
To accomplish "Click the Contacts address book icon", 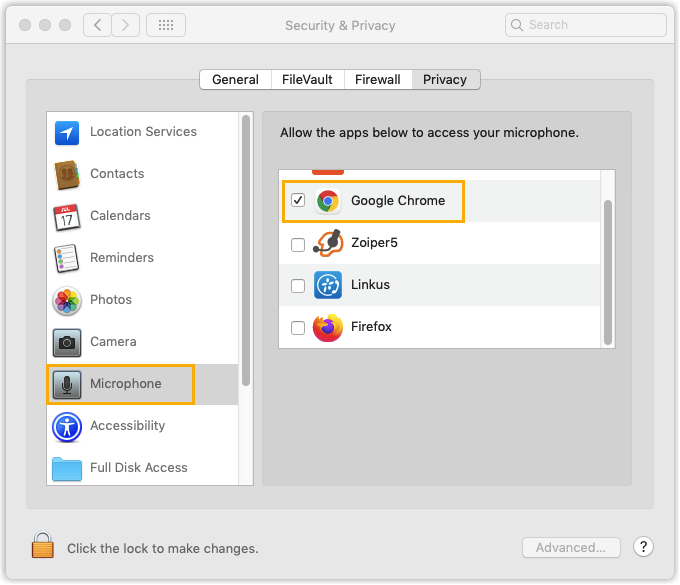I will 67,175.
